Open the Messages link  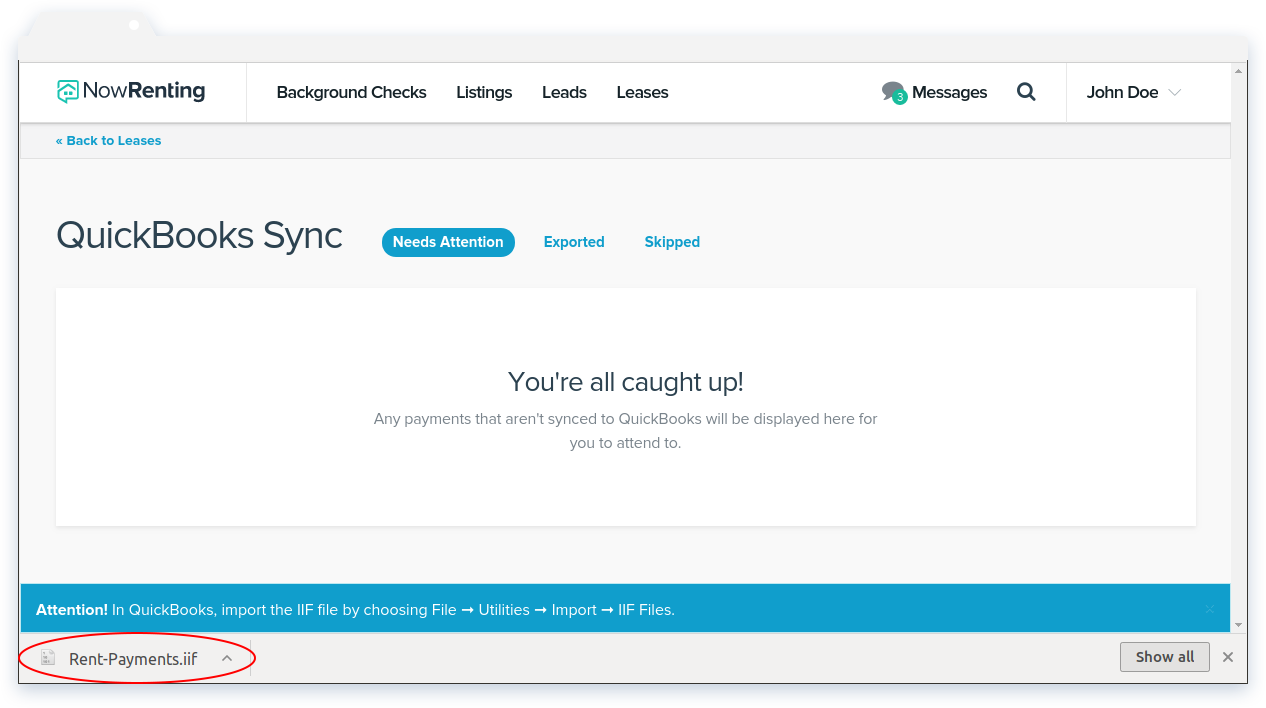(x=949, y=92)
